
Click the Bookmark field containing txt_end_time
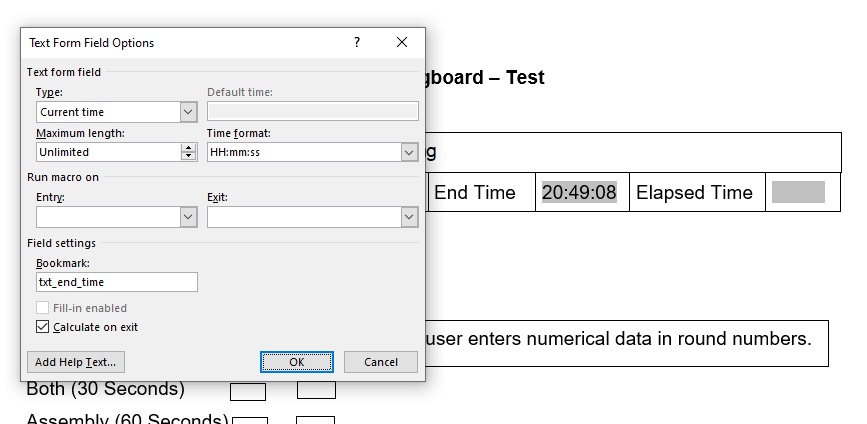pyautogui.click(x=117, y=282)
